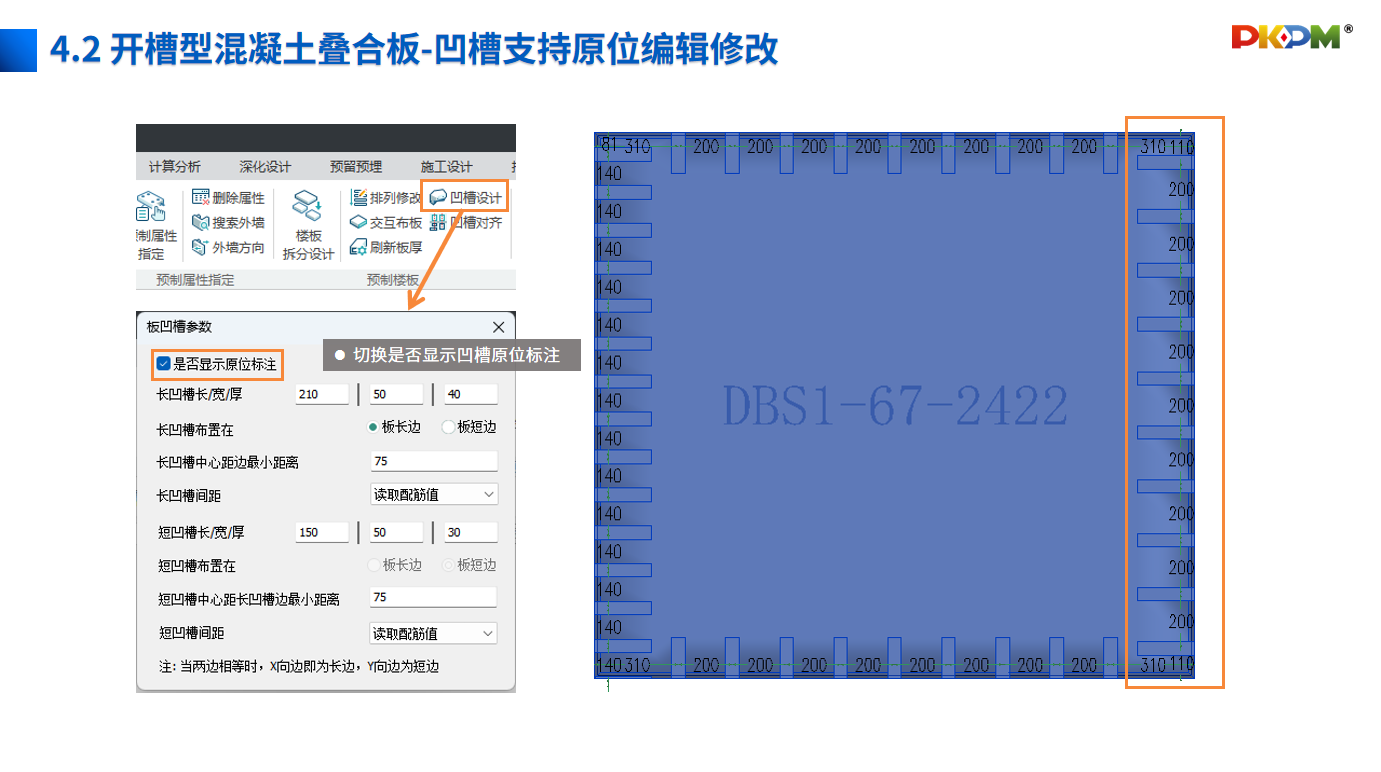The height and width of the screenshot is (772, 1381).
Task: Choose the 外墙方向 exterior wall direction tool
Action: point(229,247)
